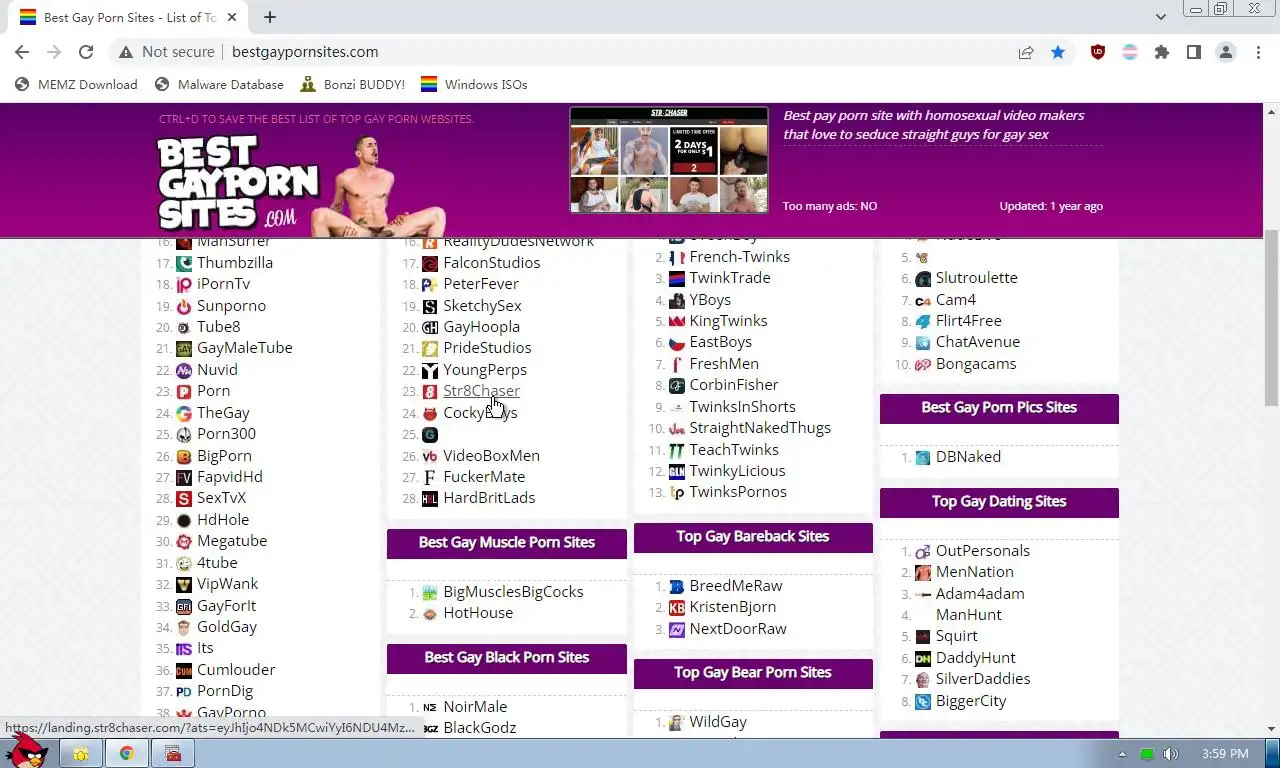Click the Top Gay Bear Porn Sites header
The height and width of the screenshot is (768, 1280).
point(753,673)
